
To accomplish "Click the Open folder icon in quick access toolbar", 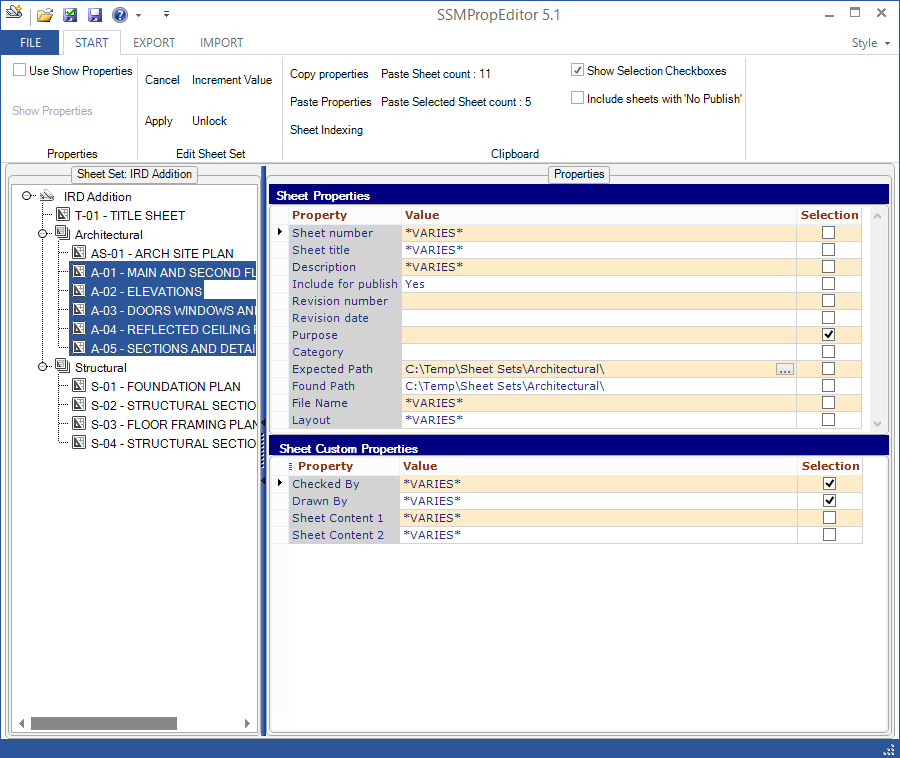I will click(45, 15).
